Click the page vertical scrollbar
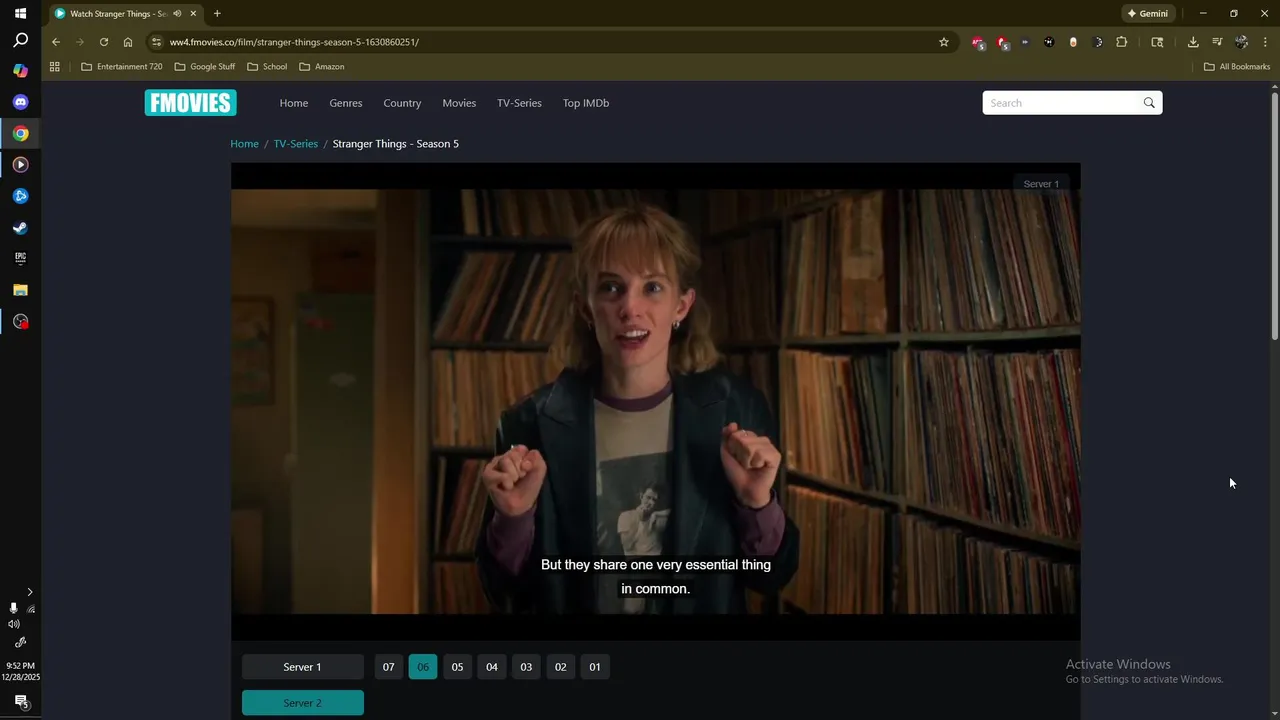The height and width of the screenshot is (720, 1280). 1275,215
